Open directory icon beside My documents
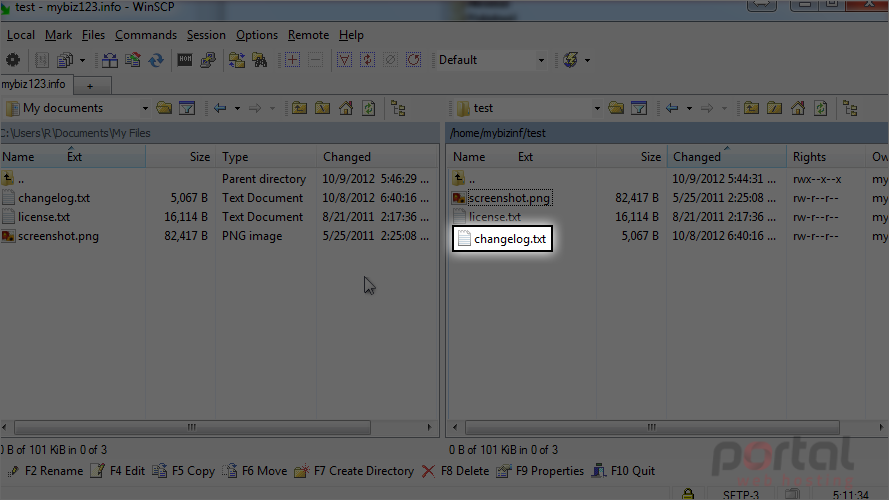 coord(164,108)
